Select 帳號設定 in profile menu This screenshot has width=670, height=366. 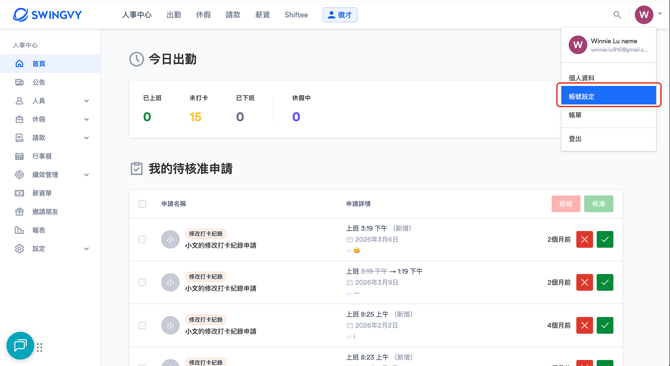608,95
